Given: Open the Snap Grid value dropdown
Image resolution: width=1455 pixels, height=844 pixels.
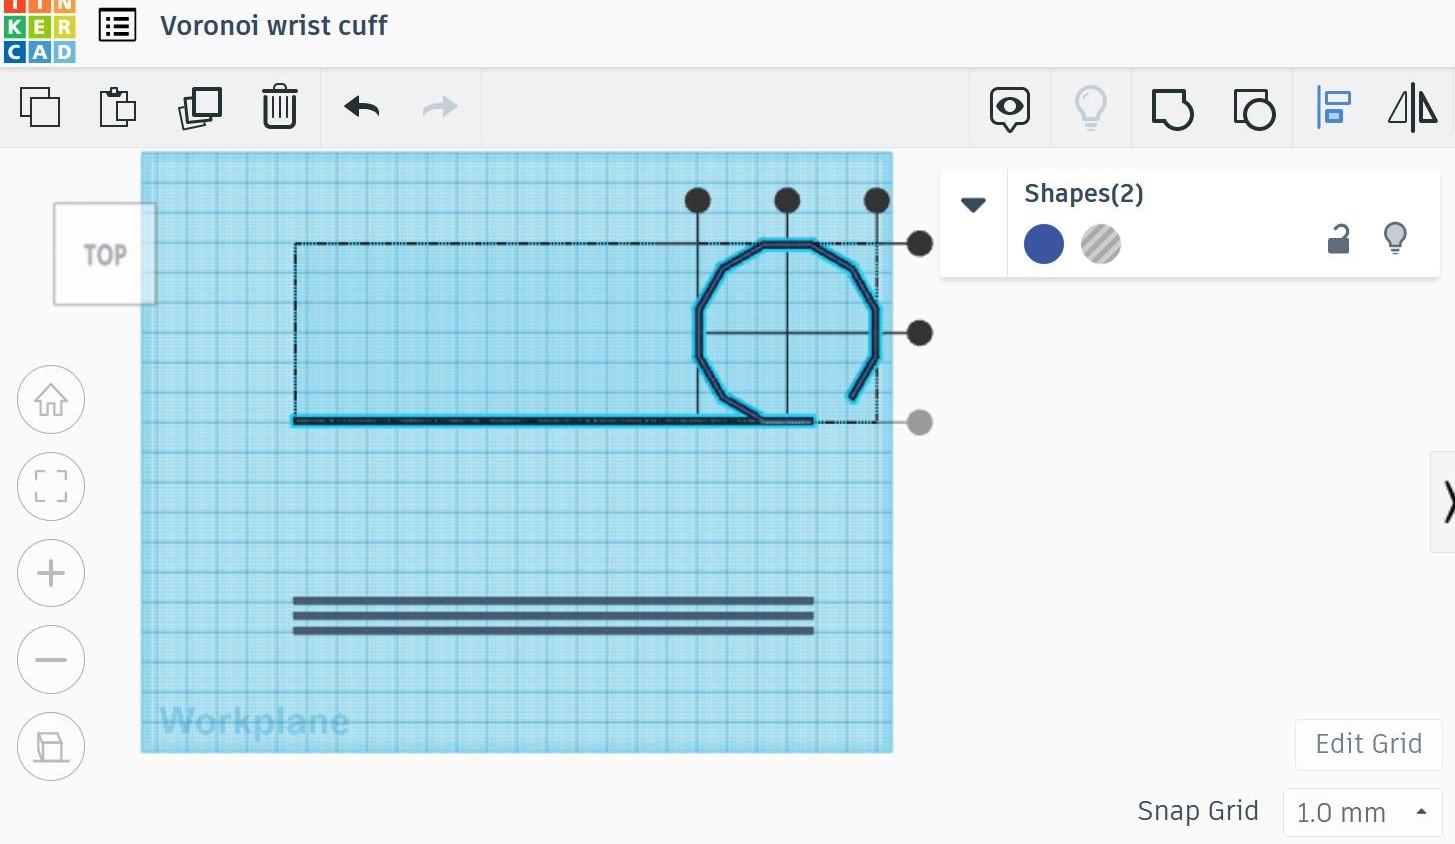Looking at the screenshot, I should coord(1421,812).
